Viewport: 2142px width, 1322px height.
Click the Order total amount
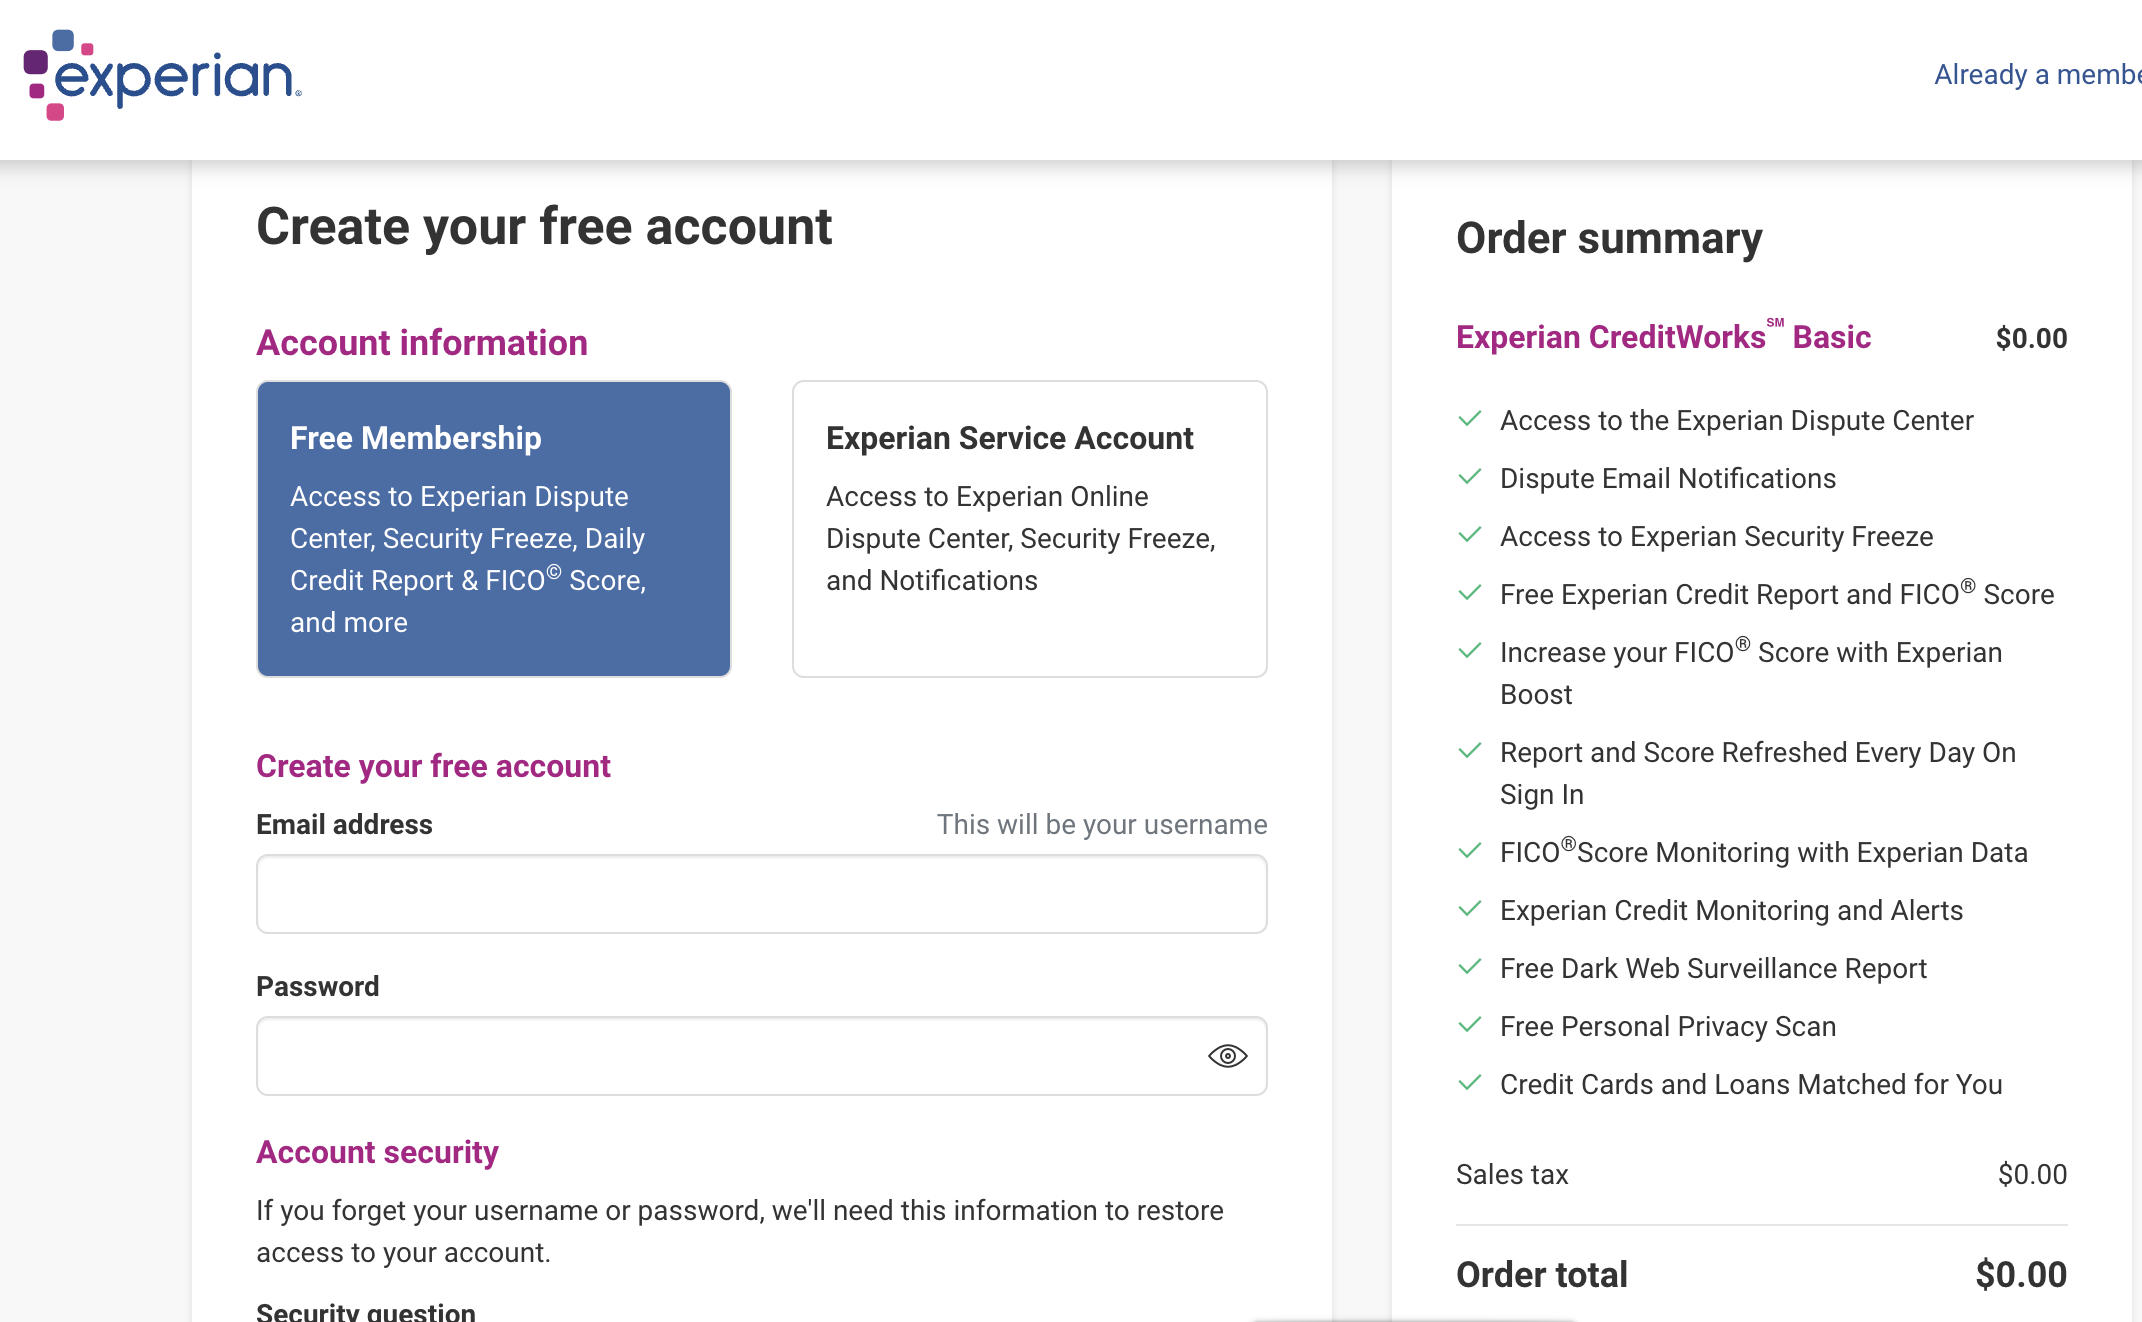(x=2020, y=1275)
